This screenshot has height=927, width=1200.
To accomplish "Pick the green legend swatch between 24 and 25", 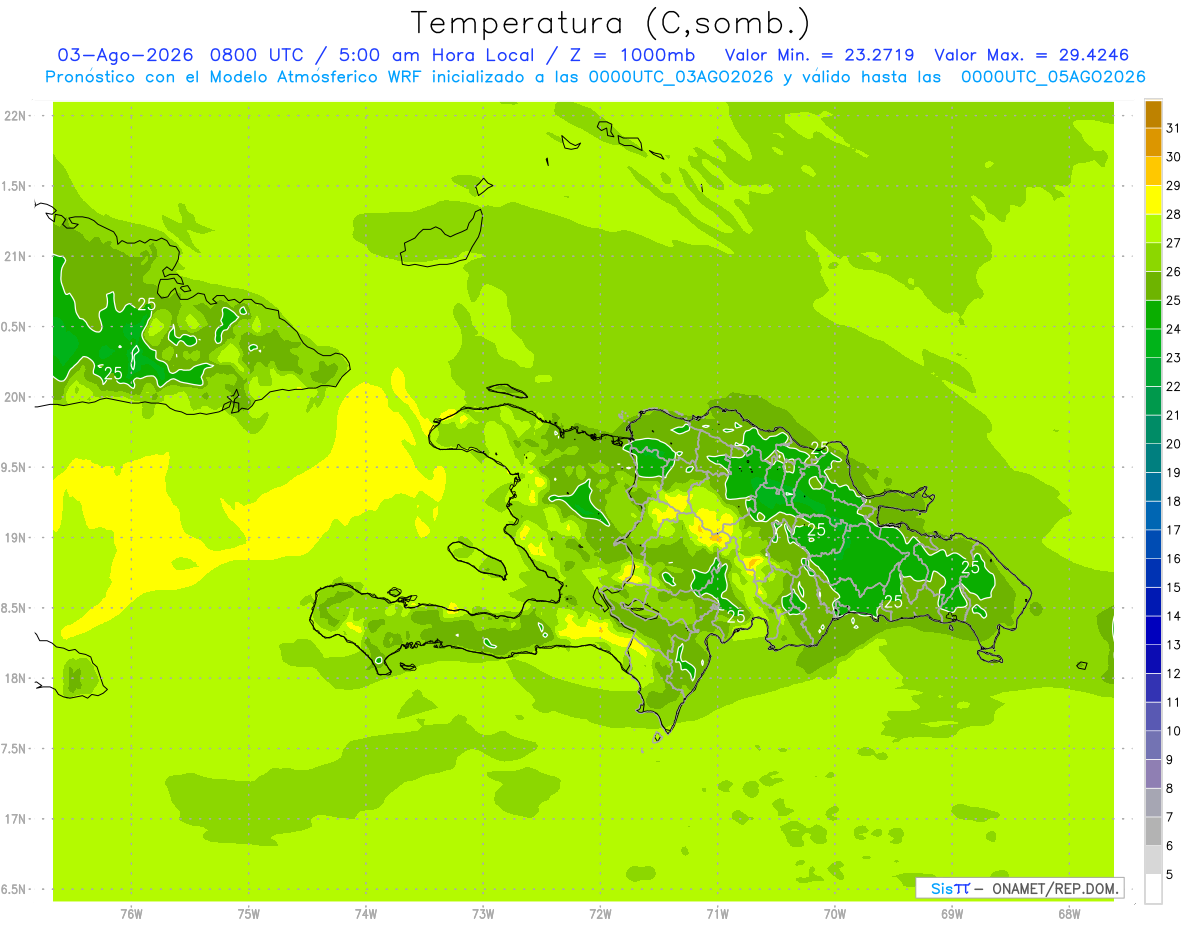I will click(x=1153, y=314).
